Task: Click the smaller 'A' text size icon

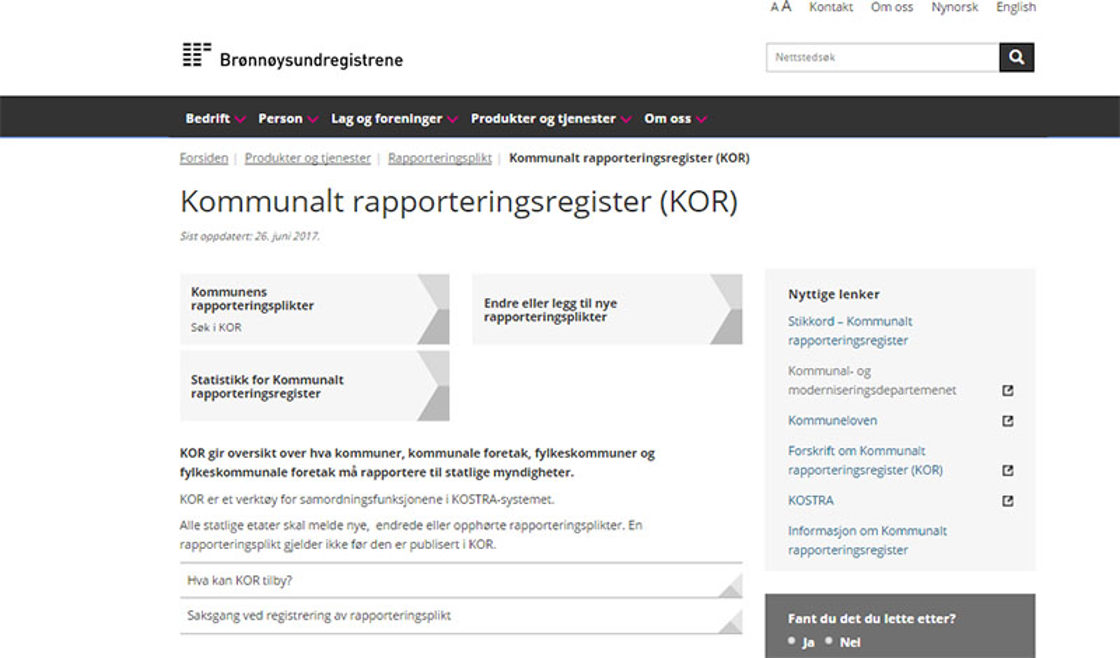Action: 774,8
